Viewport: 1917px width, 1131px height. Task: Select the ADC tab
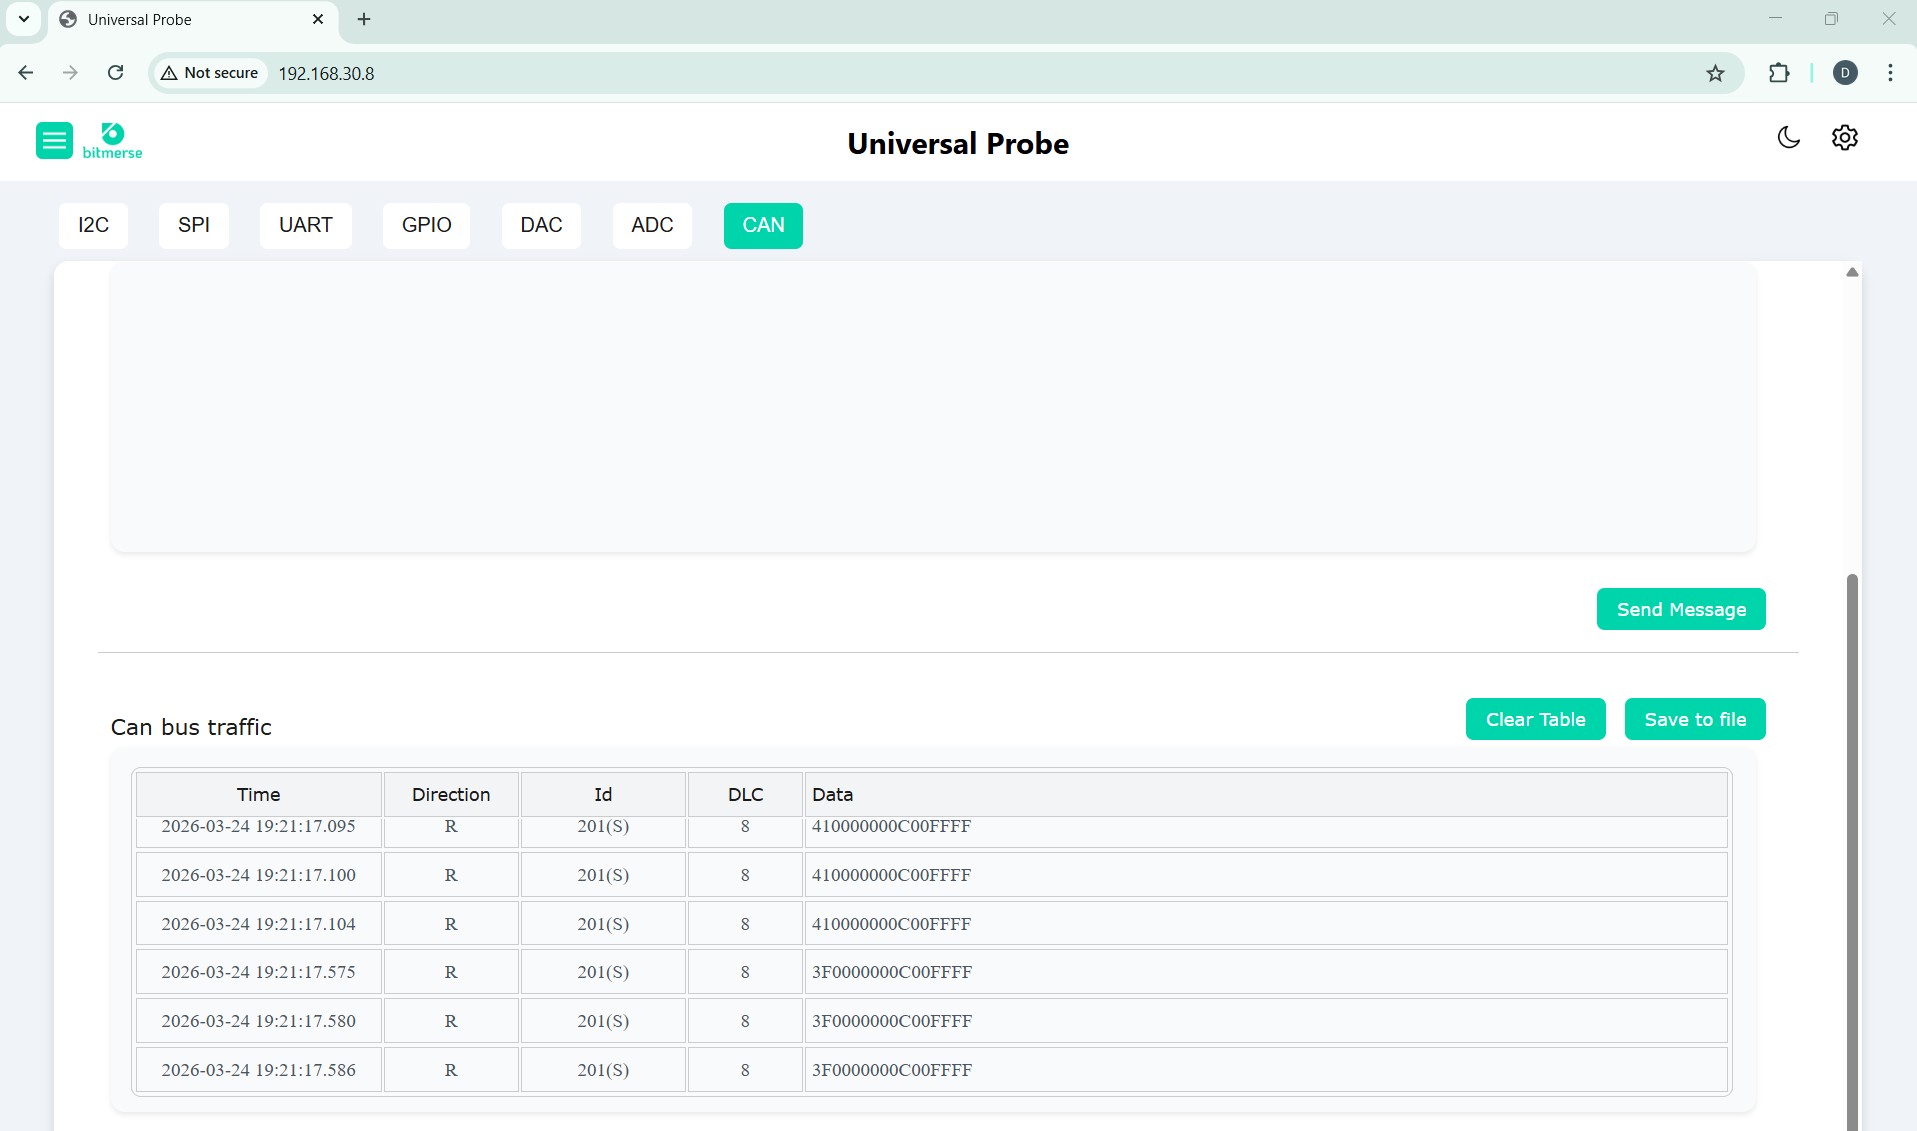(x=651, y=225)
